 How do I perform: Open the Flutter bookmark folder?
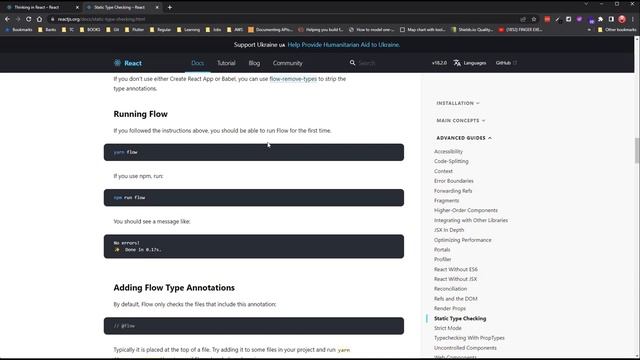tap(134, 30)
